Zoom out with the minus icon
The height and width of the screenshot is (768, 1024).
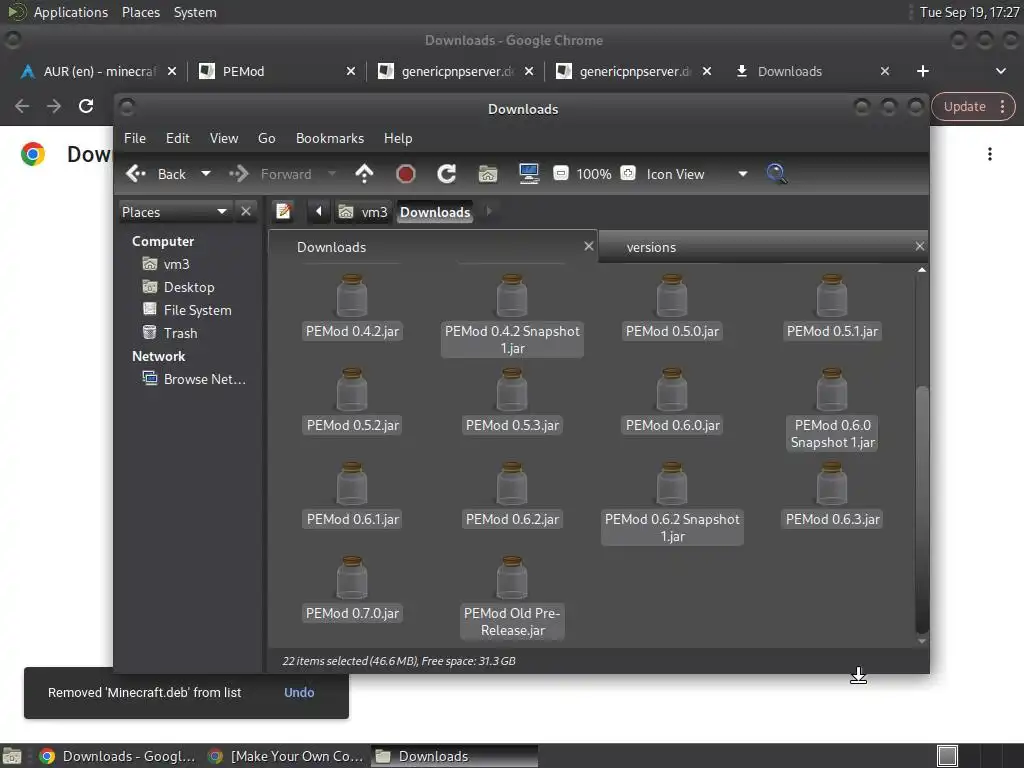tap(560, 173)
